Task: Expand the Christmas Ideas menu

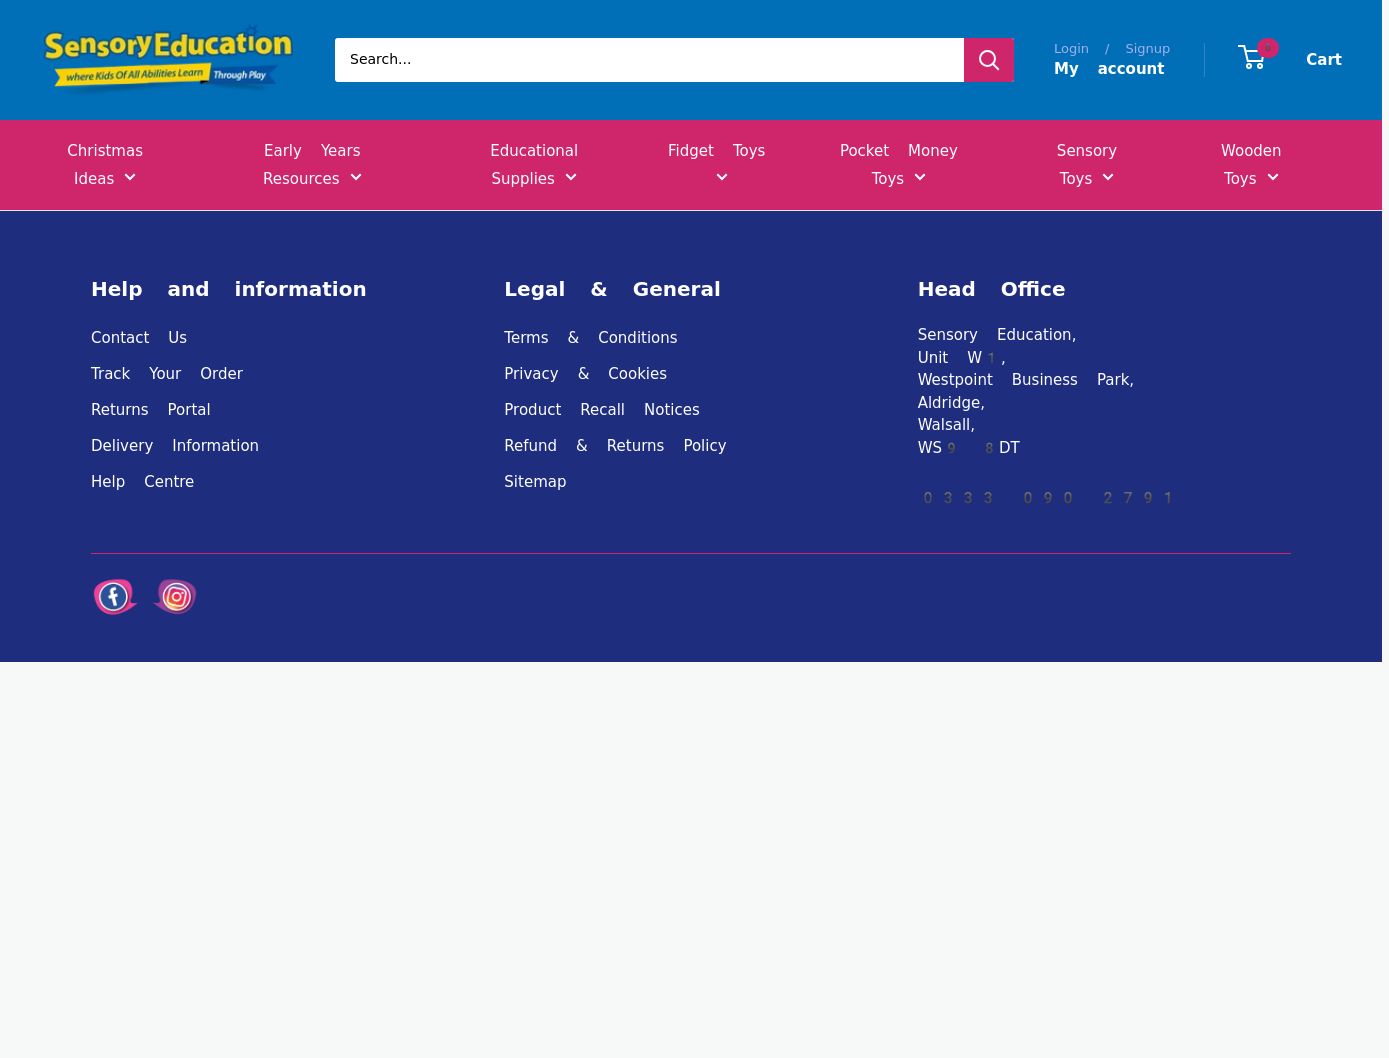Action: coord(105,164)
